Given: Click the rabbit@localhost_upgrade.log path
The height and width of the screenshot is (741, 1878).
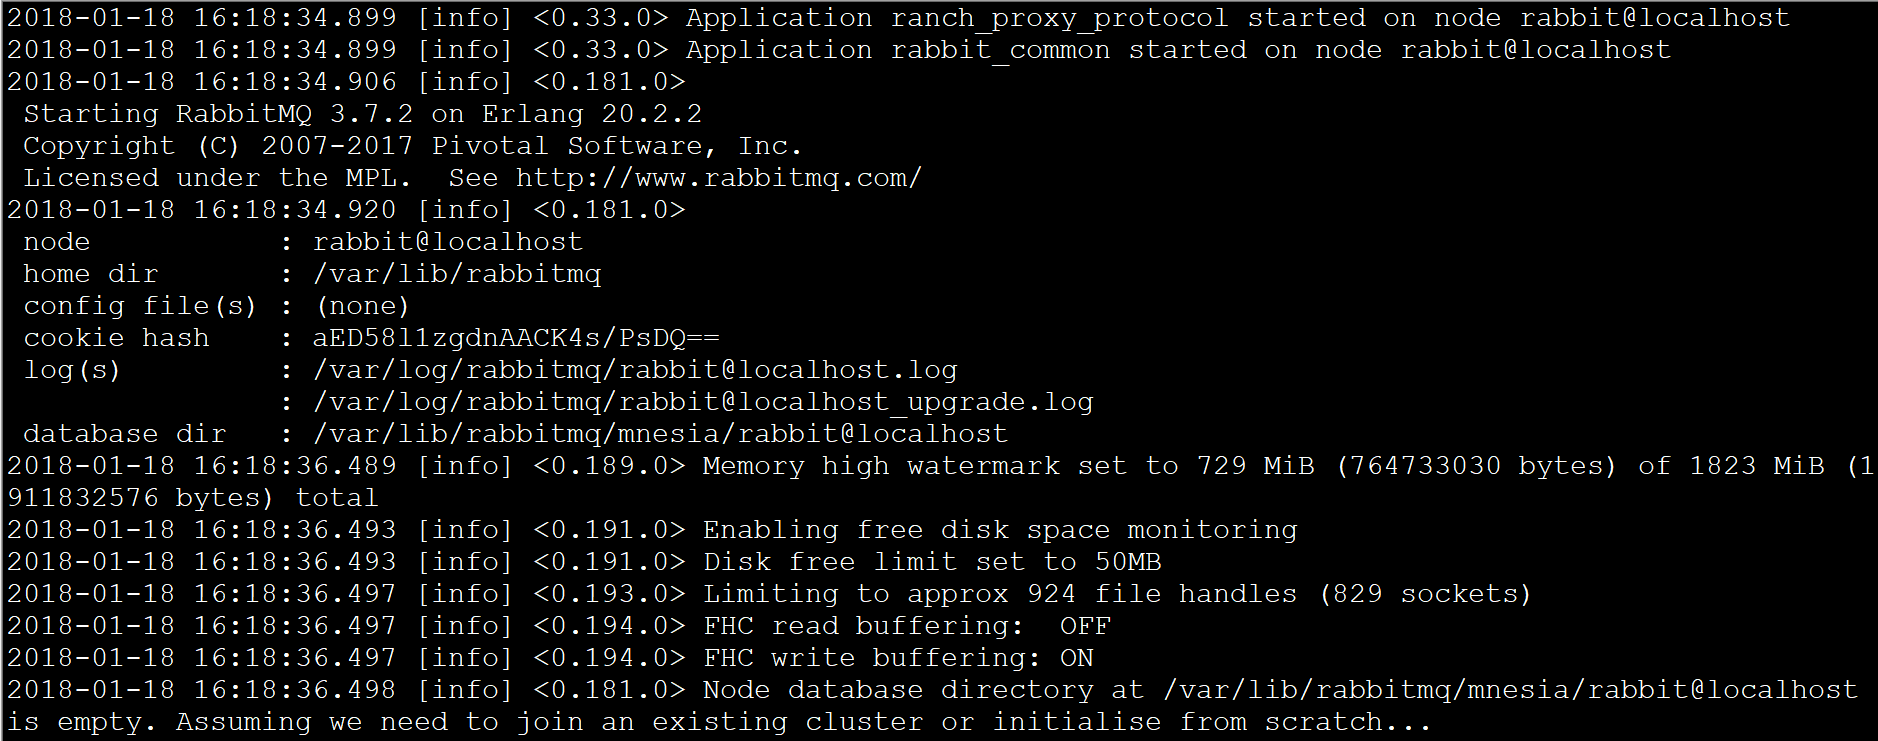Looking at the screenshot, I should point(703,402).
